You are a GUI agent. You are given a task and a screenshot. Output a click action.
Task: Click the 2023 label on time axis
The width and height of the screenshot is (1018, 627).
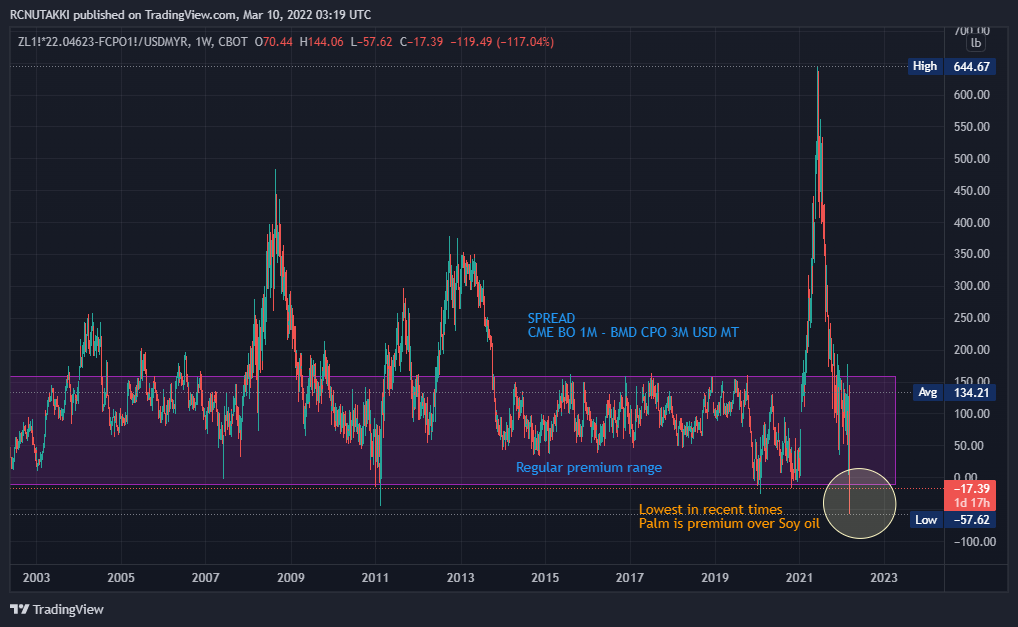(x=884, y=578)
